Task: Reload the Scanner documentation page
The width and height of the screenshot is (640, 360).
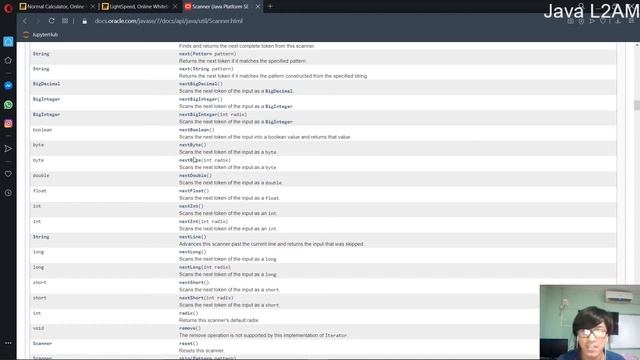Action: coord(51,21)
